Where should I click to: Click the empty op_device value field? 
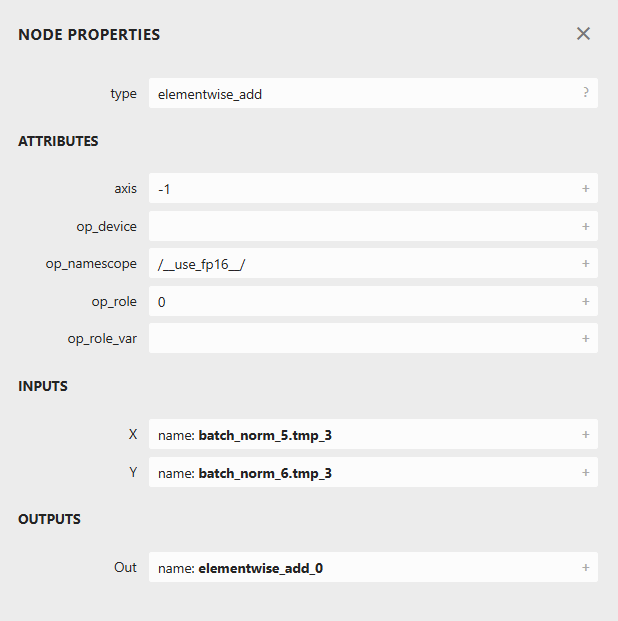[360, 226]
